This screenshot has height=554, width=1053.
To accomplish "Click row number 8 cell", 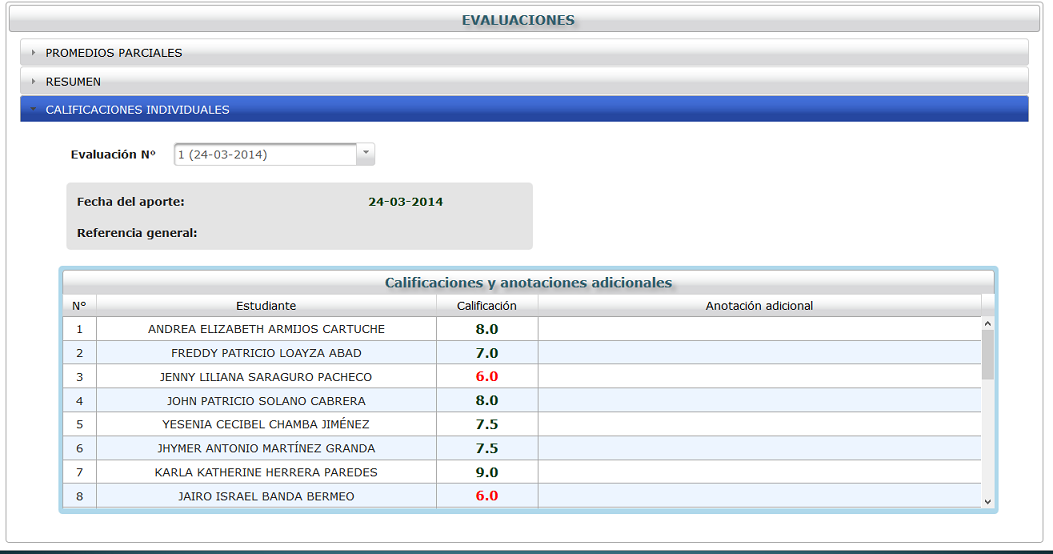I will click(79, 496).
